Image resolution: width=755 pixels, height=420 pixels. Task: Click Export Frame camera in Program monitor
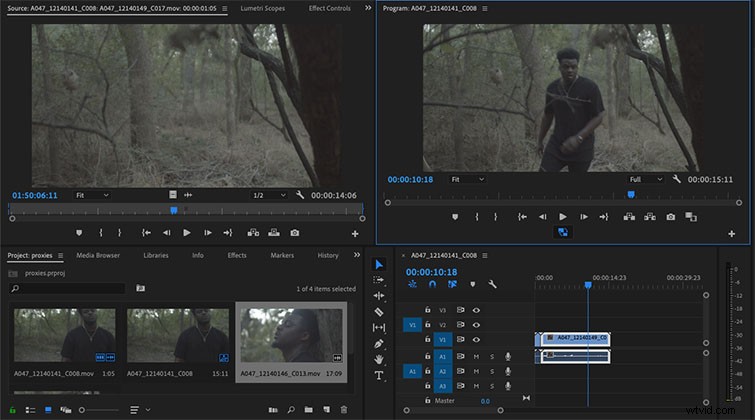[670, 217]
